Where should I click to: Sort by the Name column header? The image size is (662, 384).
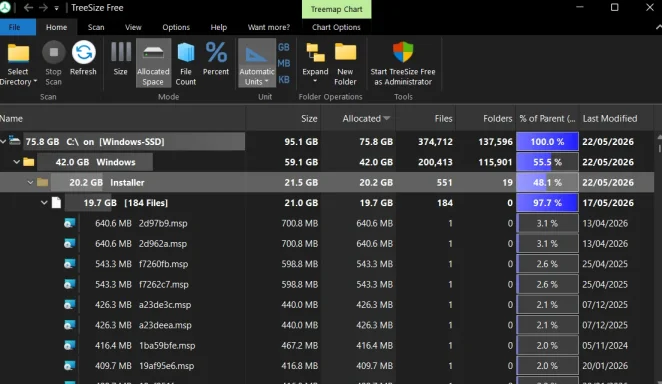(x=122, y=119)
